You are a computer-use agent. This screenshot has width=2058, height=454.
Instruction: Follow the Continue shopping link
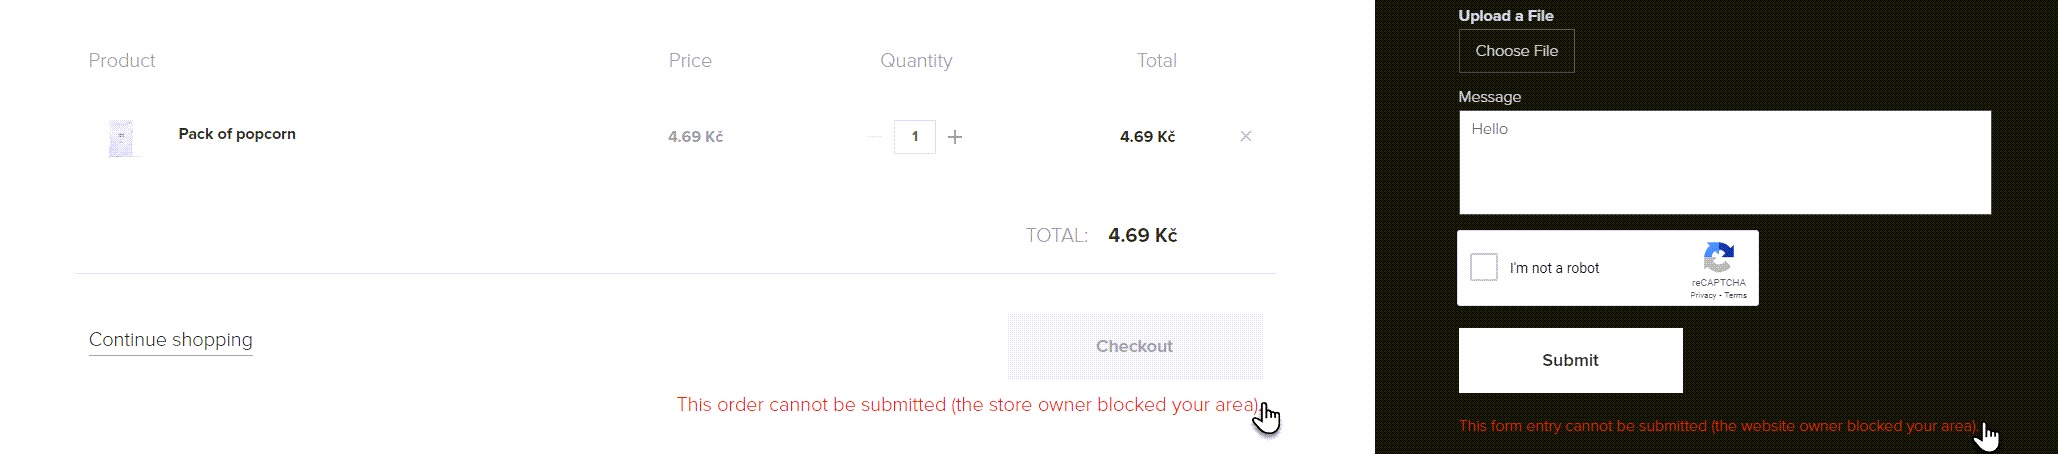[170, 340]
